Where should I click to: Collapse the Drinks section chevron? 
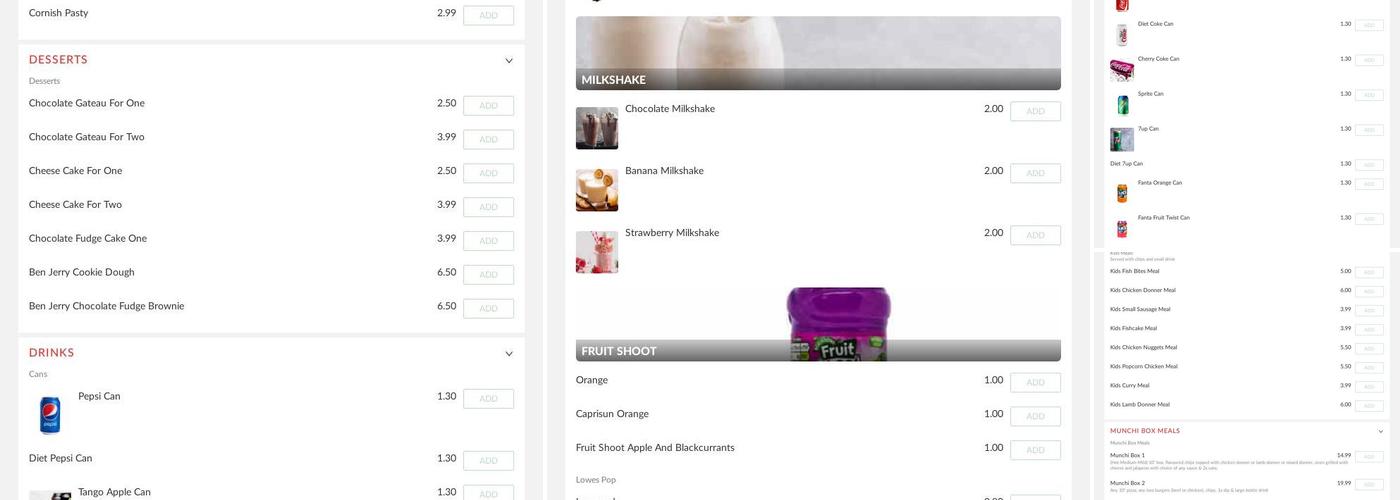coord(509,354)
